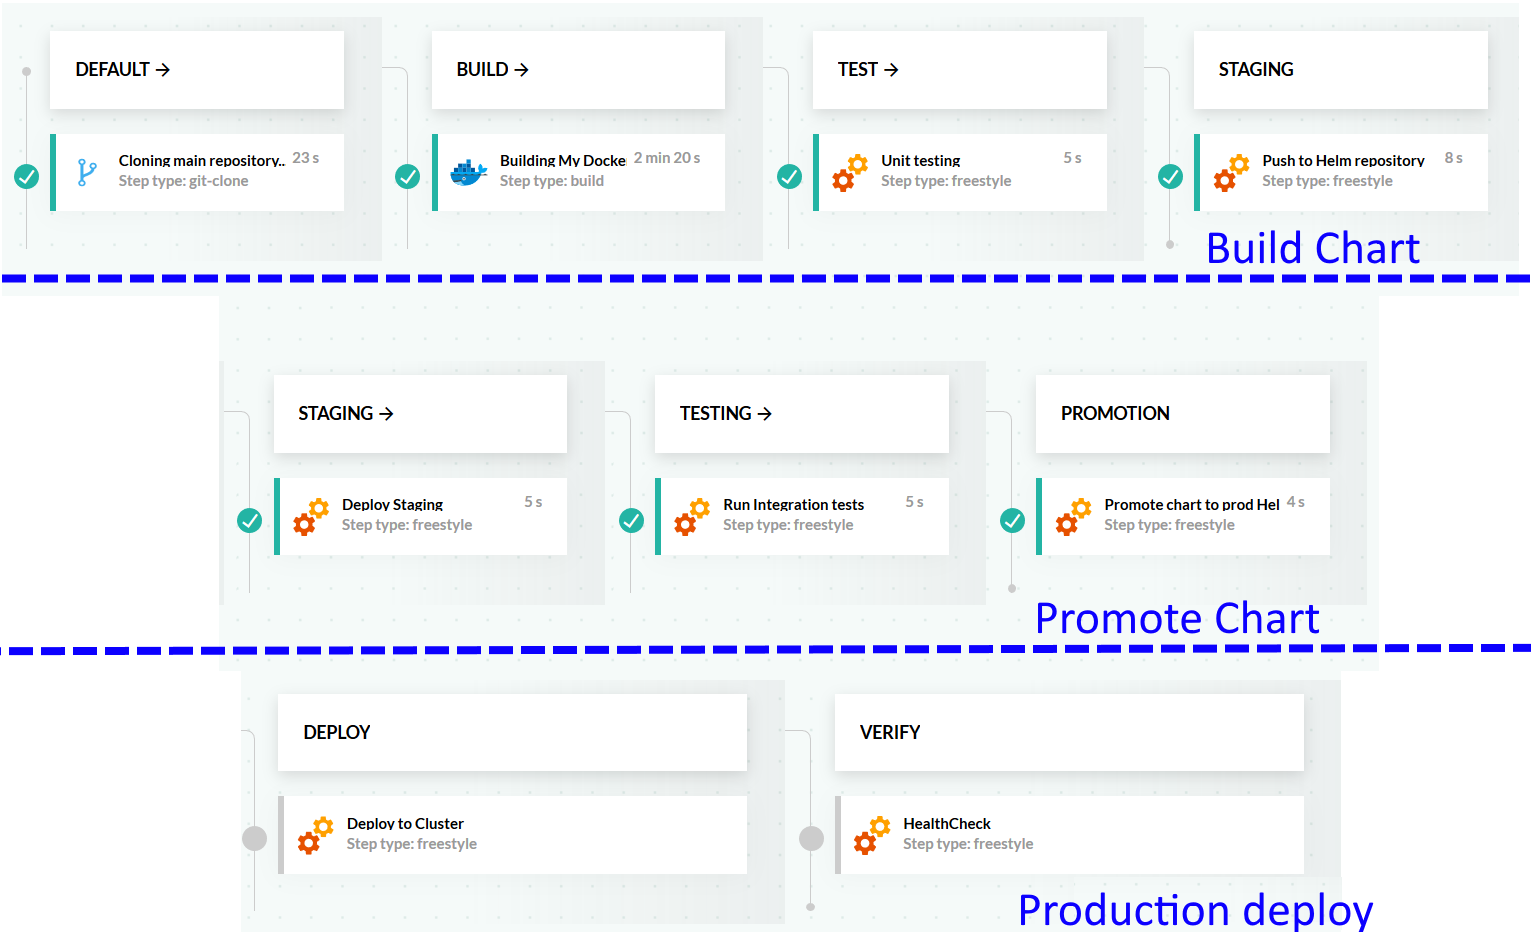Click green checkmark beside Promote chart step

(1013, 521)
